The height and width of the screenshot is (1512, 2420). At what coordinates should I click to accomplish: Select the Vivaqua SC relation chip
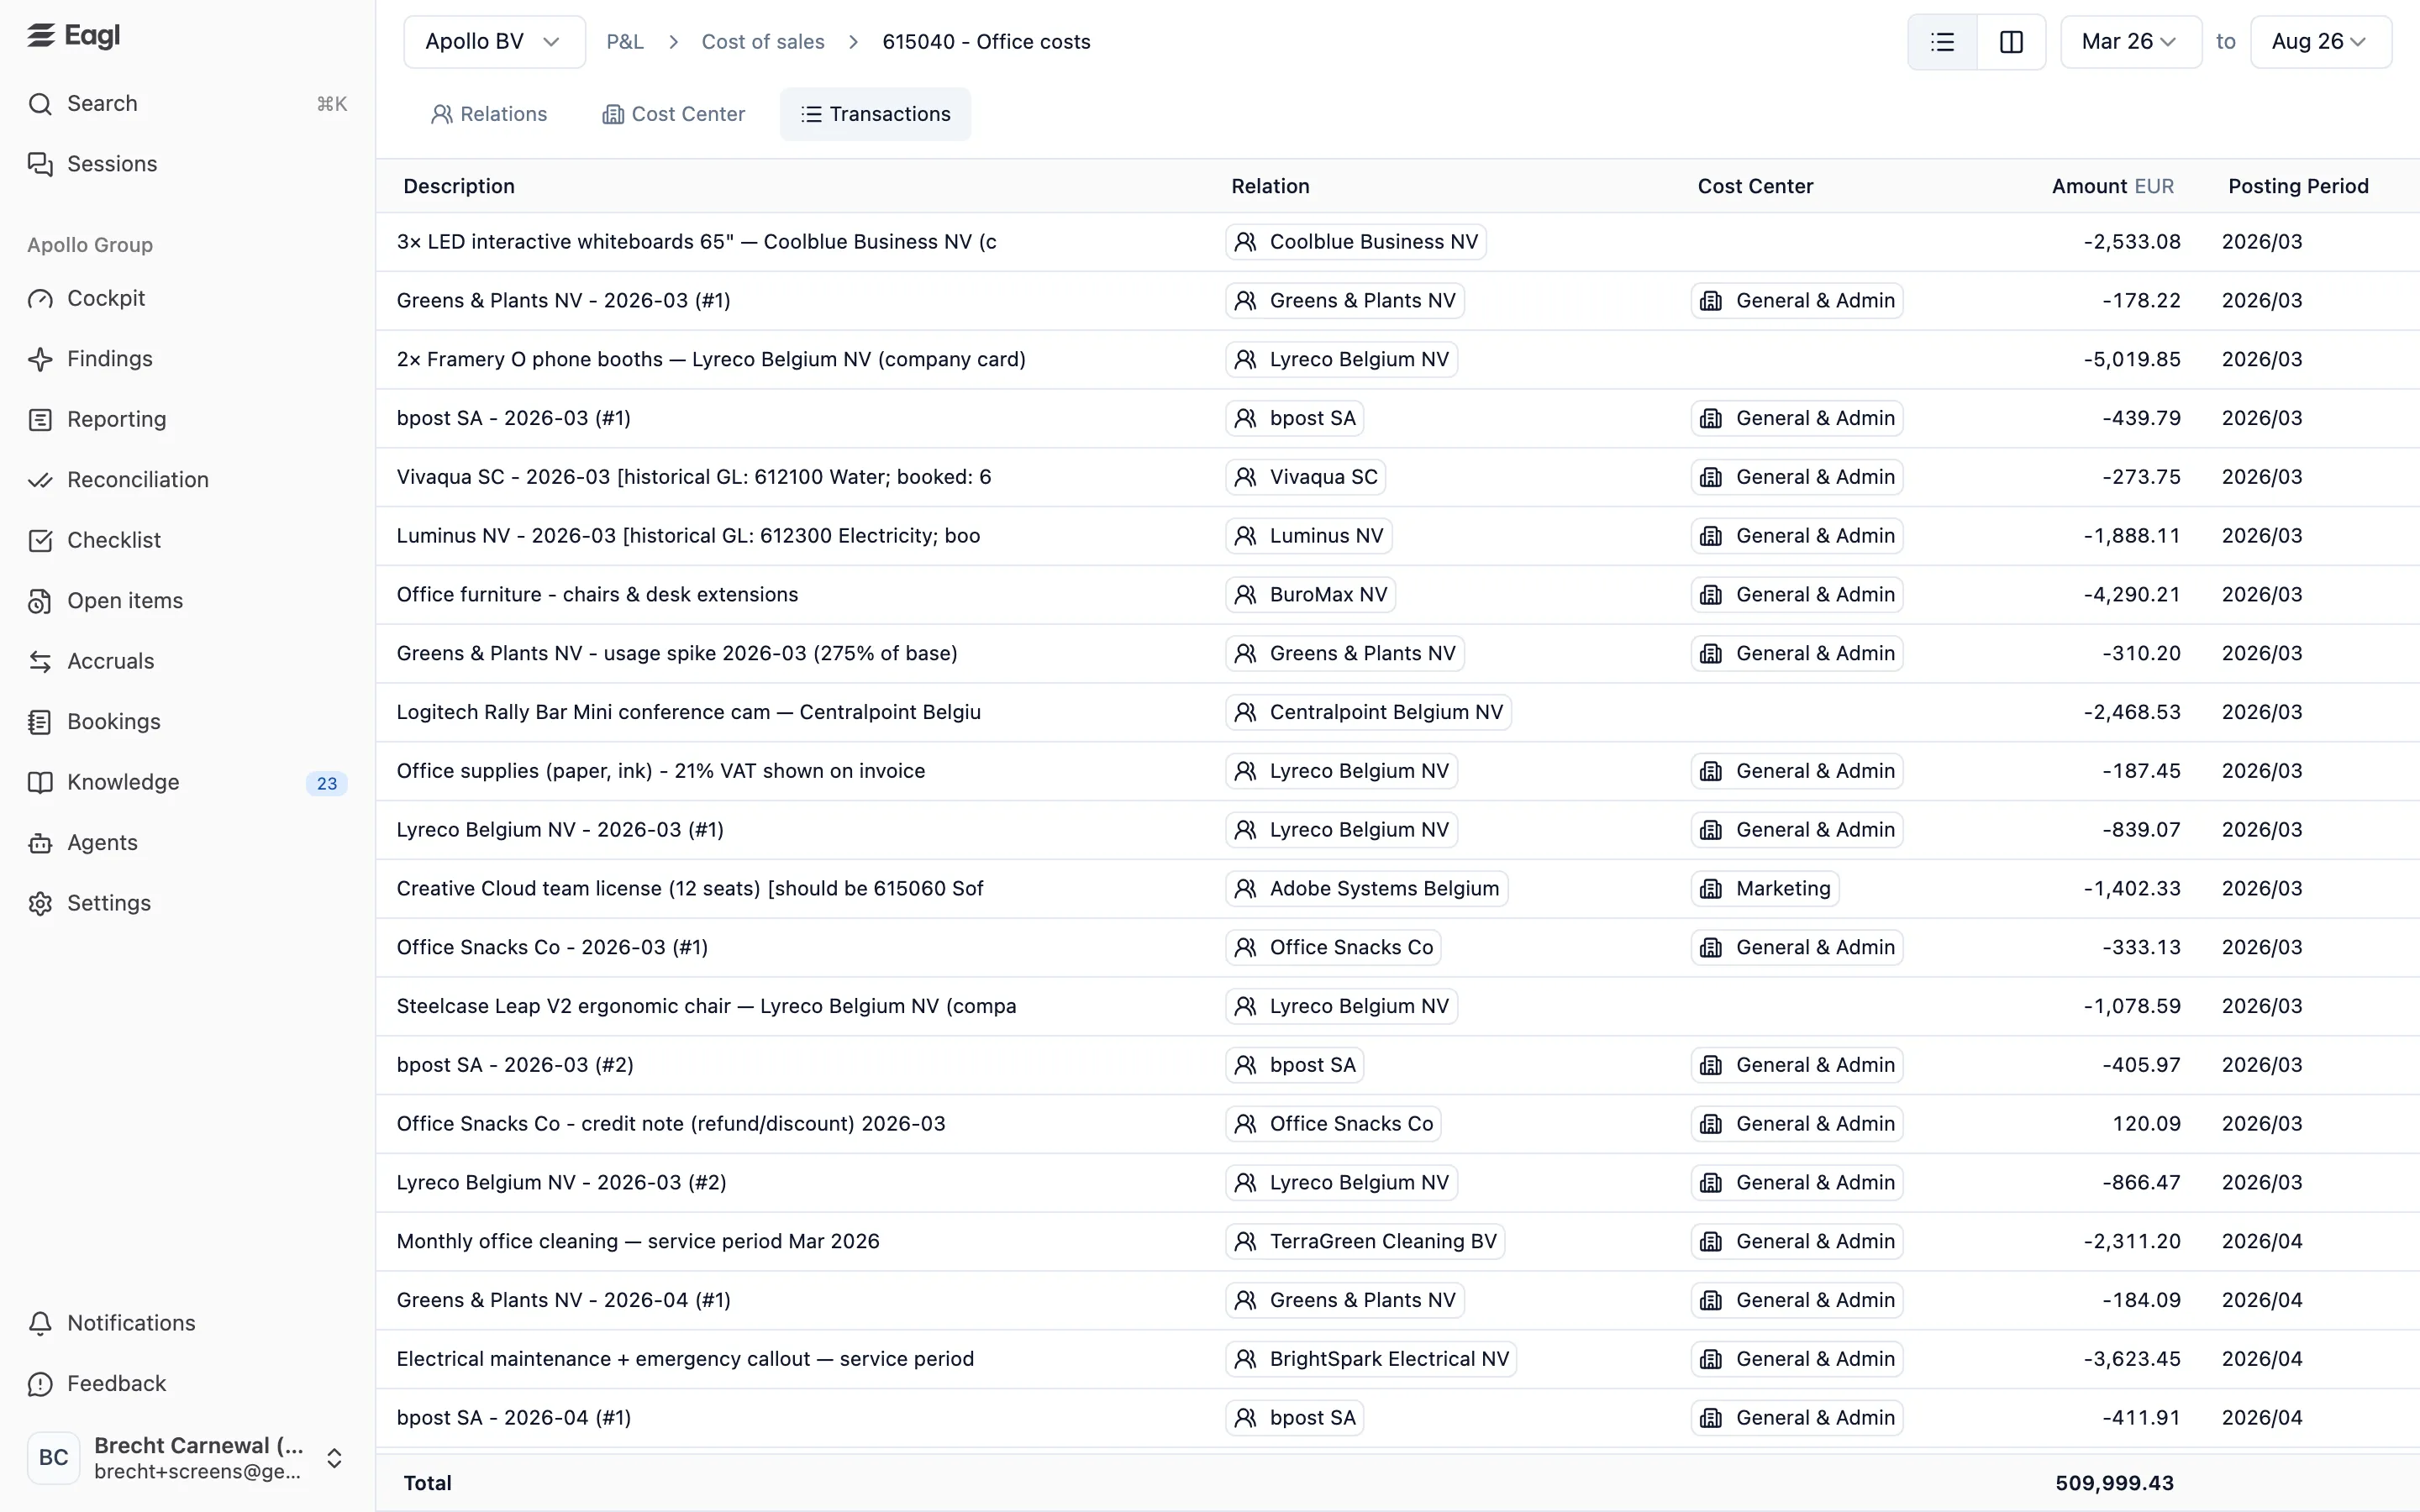1305,477
